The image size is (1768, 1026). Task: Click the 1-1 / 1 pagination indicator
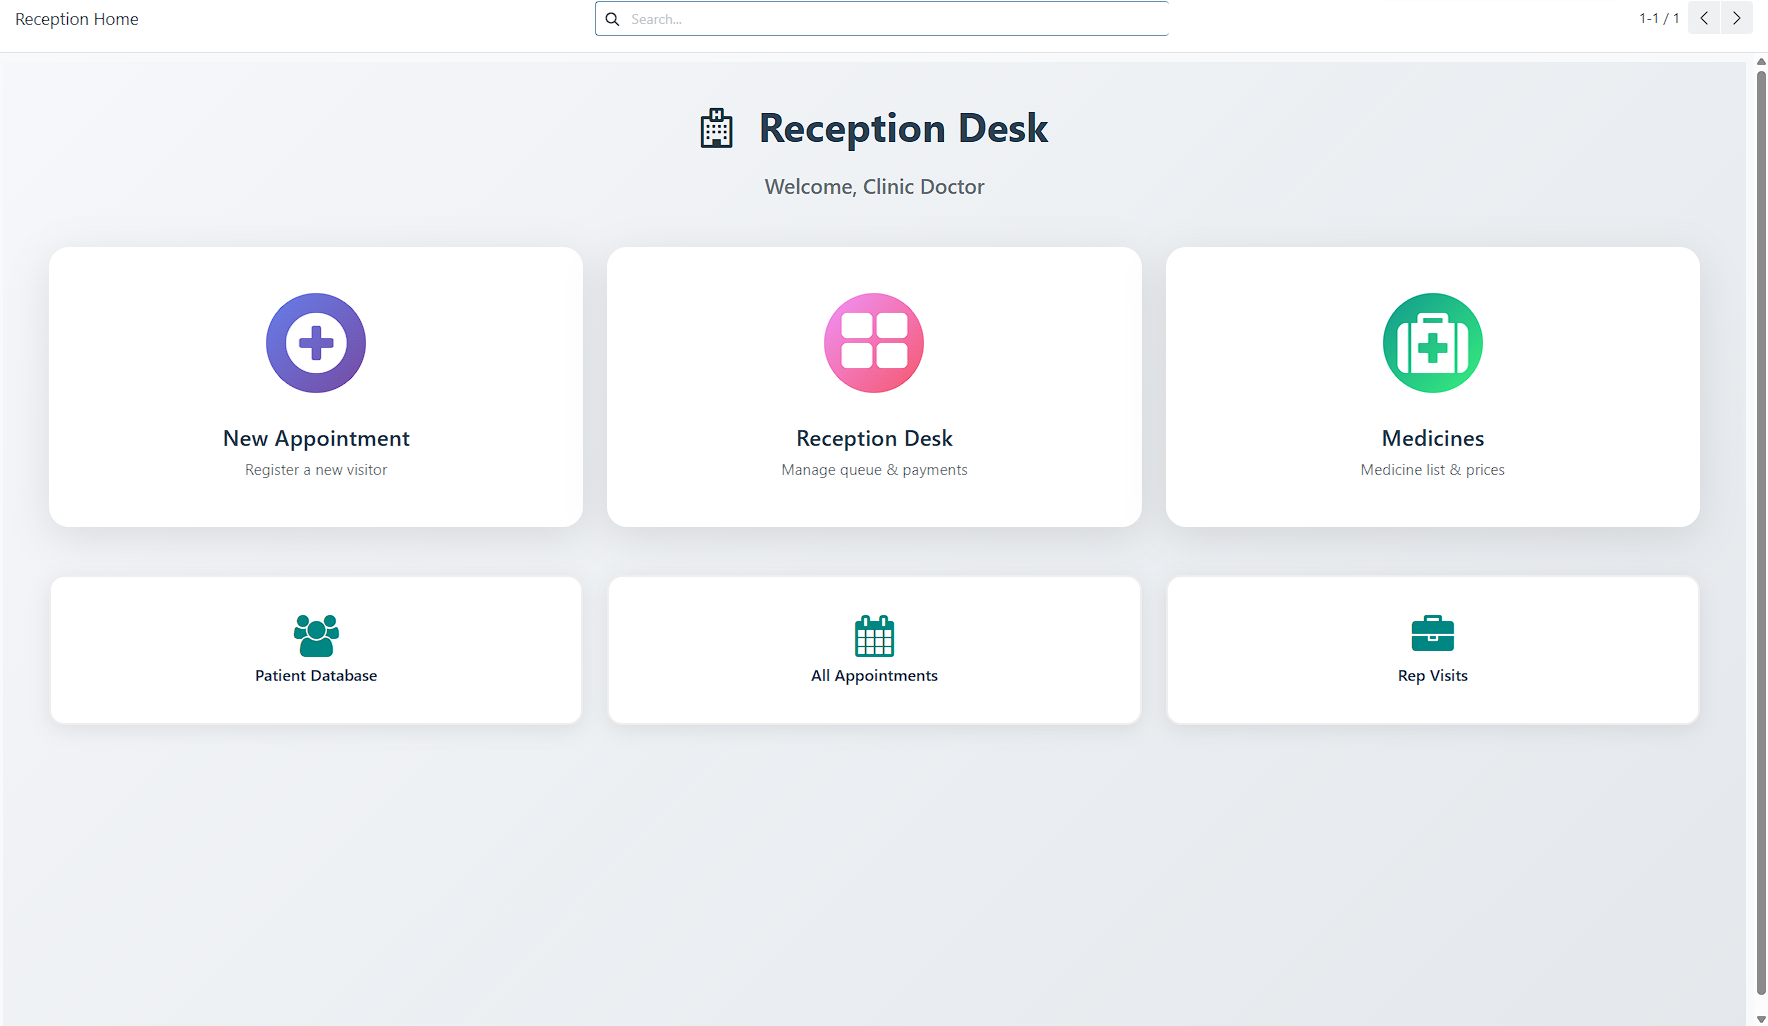pos(1657,18)
